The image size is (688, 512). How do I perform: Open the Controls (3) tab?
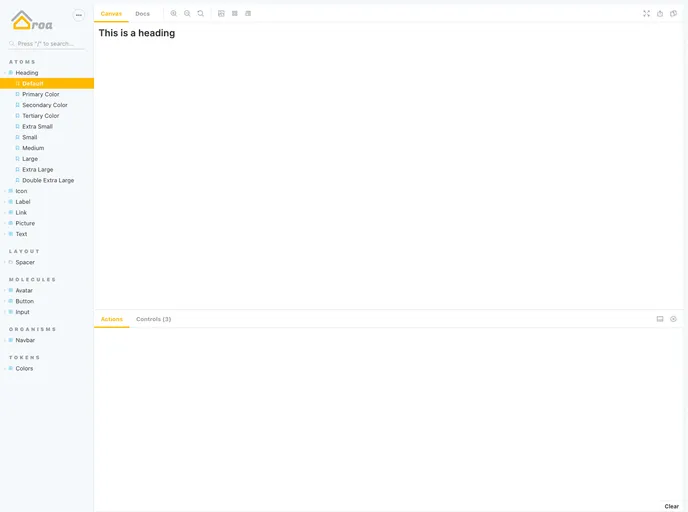point(154,319)
